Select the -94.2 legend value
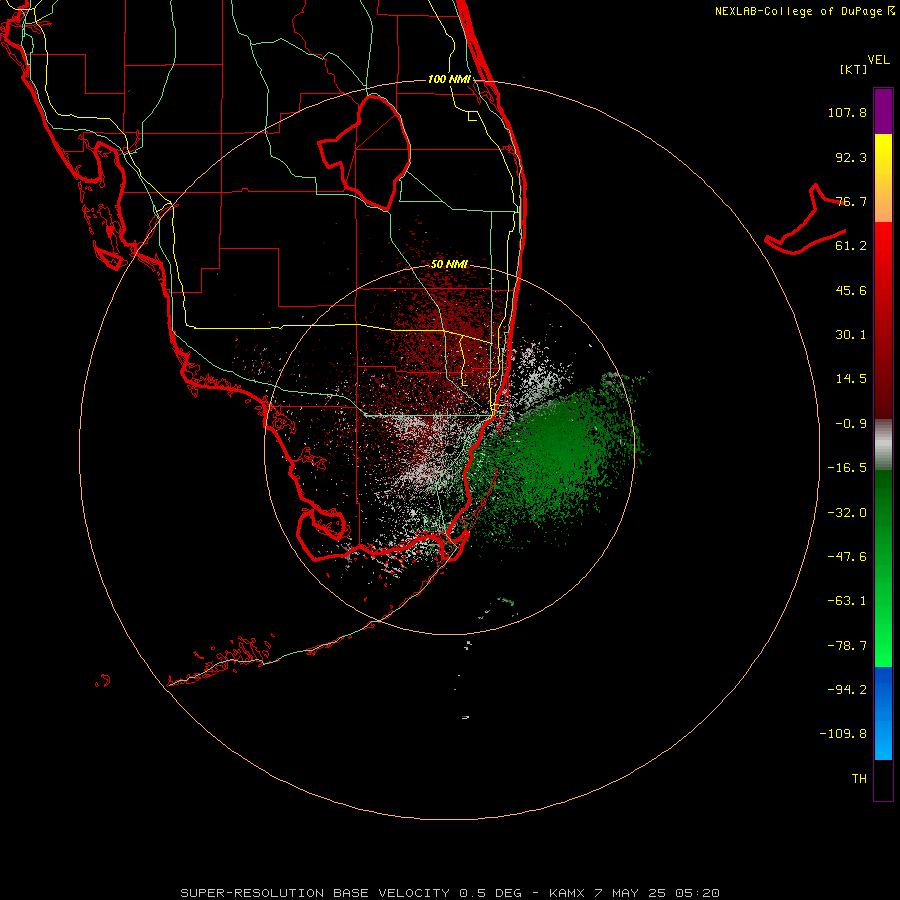Screen dimensions: 900x900 847,690
